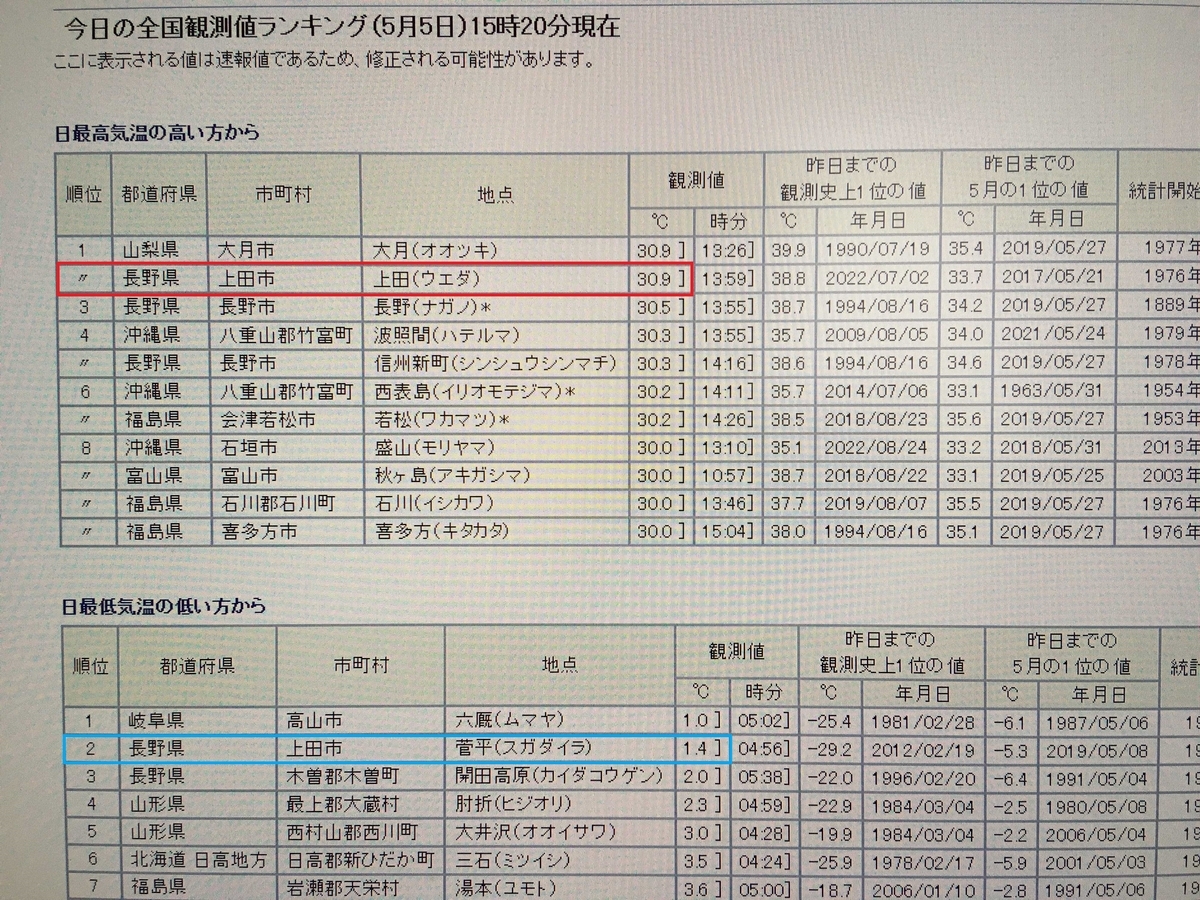Select station 波照間(ハテルマ)
This screenshot has width=1200, height=900.
click(x=446, y=334)
